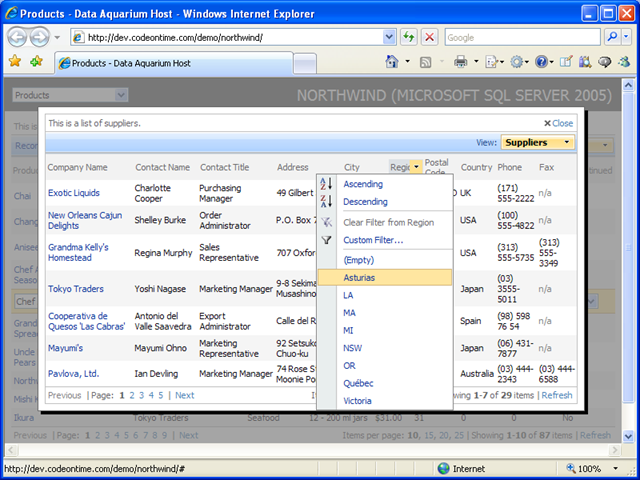Screen dimensions: 640x480
Task: Click the sort ascending A-Z icon
Action: [x=326, y=184]
